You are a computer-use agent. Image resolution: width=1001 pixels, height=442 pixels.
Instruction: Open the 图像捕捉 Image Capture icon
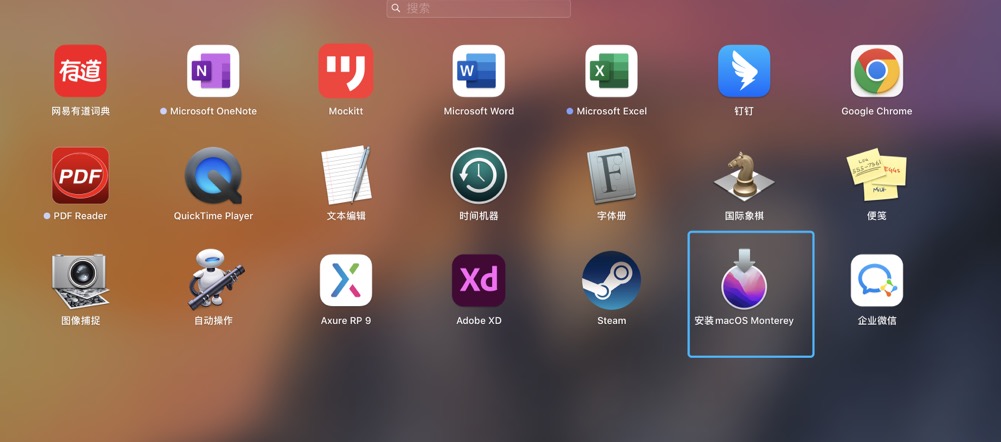(80, 280)
